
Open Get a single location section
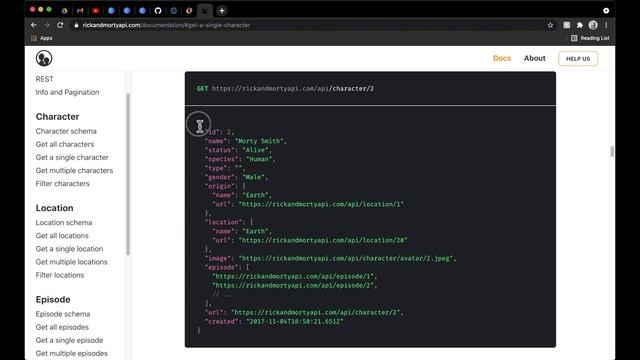(69, 249)
